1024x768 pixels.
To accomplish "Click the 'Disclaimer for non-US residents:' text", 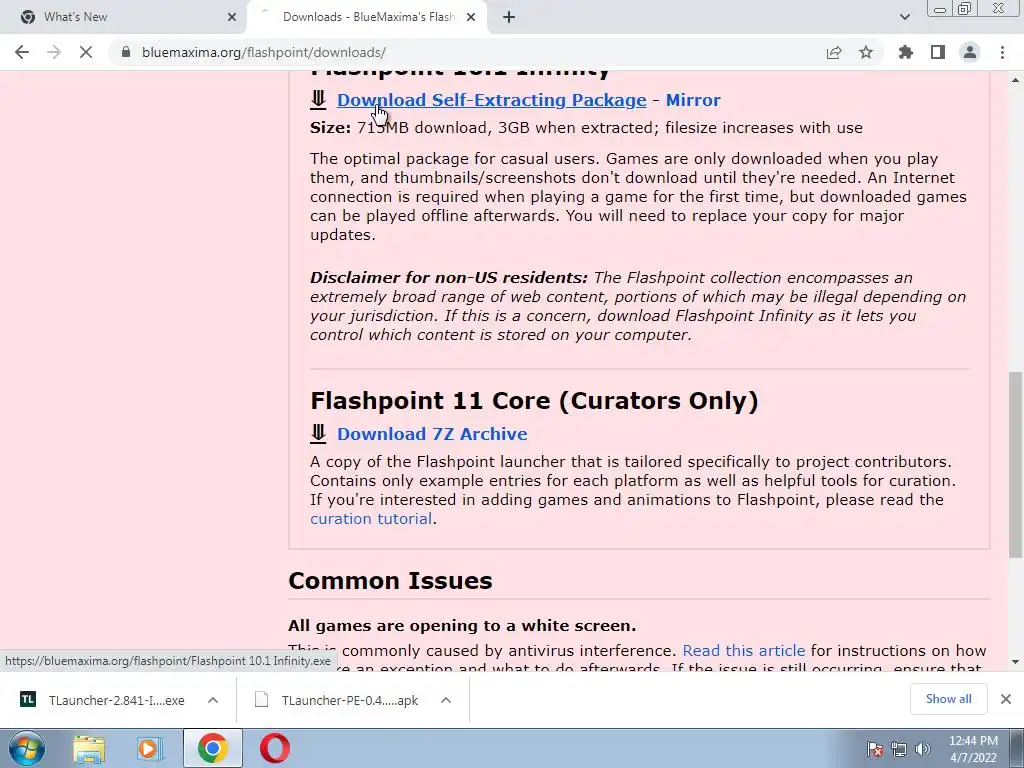I will point(449,278).
